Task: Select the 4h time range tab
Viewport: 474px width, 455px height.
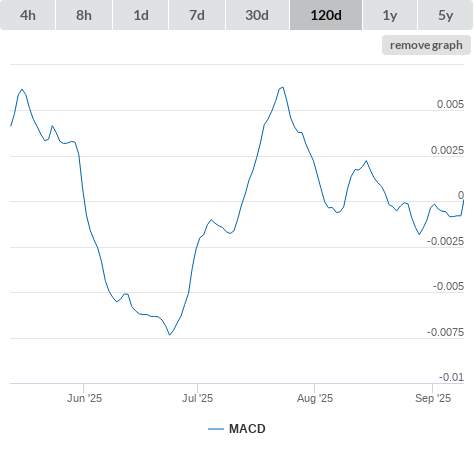Action: (28, 15)
